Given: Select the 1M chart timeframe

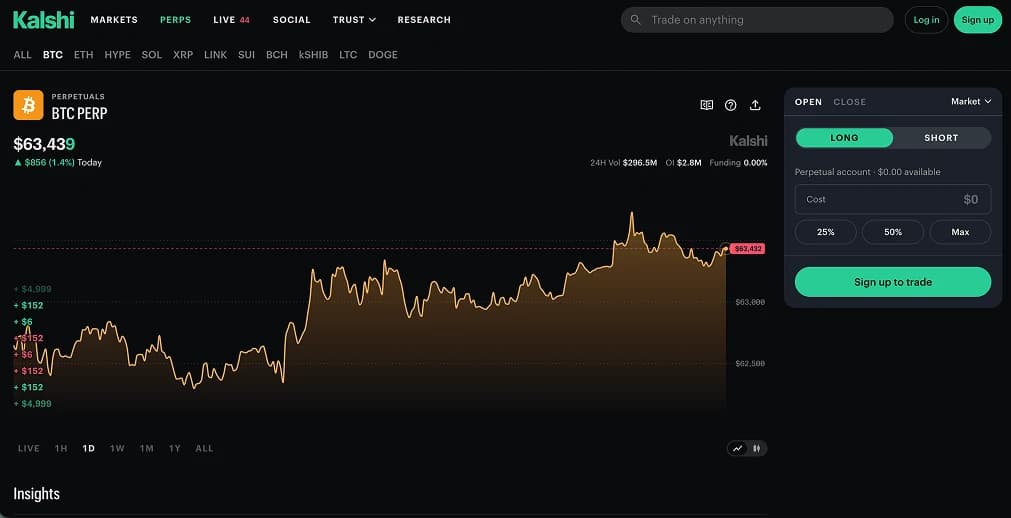Looking at the screenshot, I should point(147,448).
